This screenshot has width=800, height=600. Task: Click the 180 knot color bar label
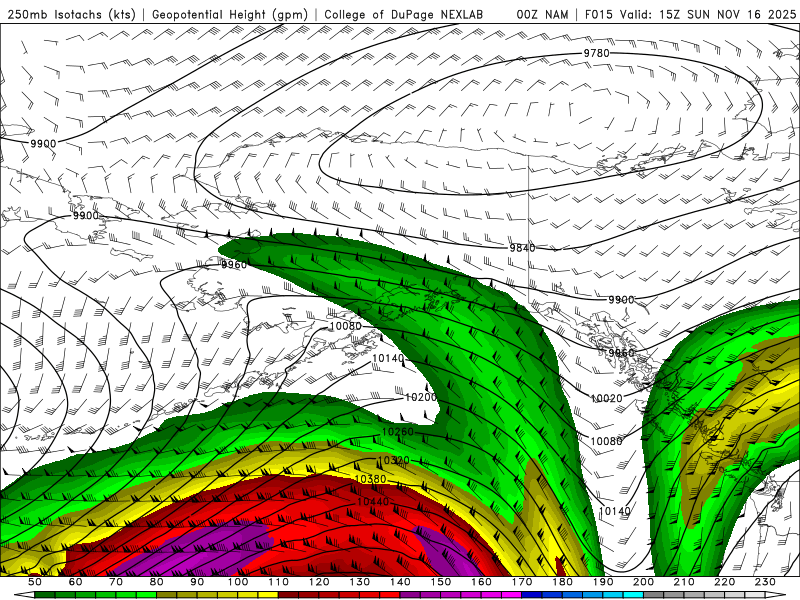[562, 582]
